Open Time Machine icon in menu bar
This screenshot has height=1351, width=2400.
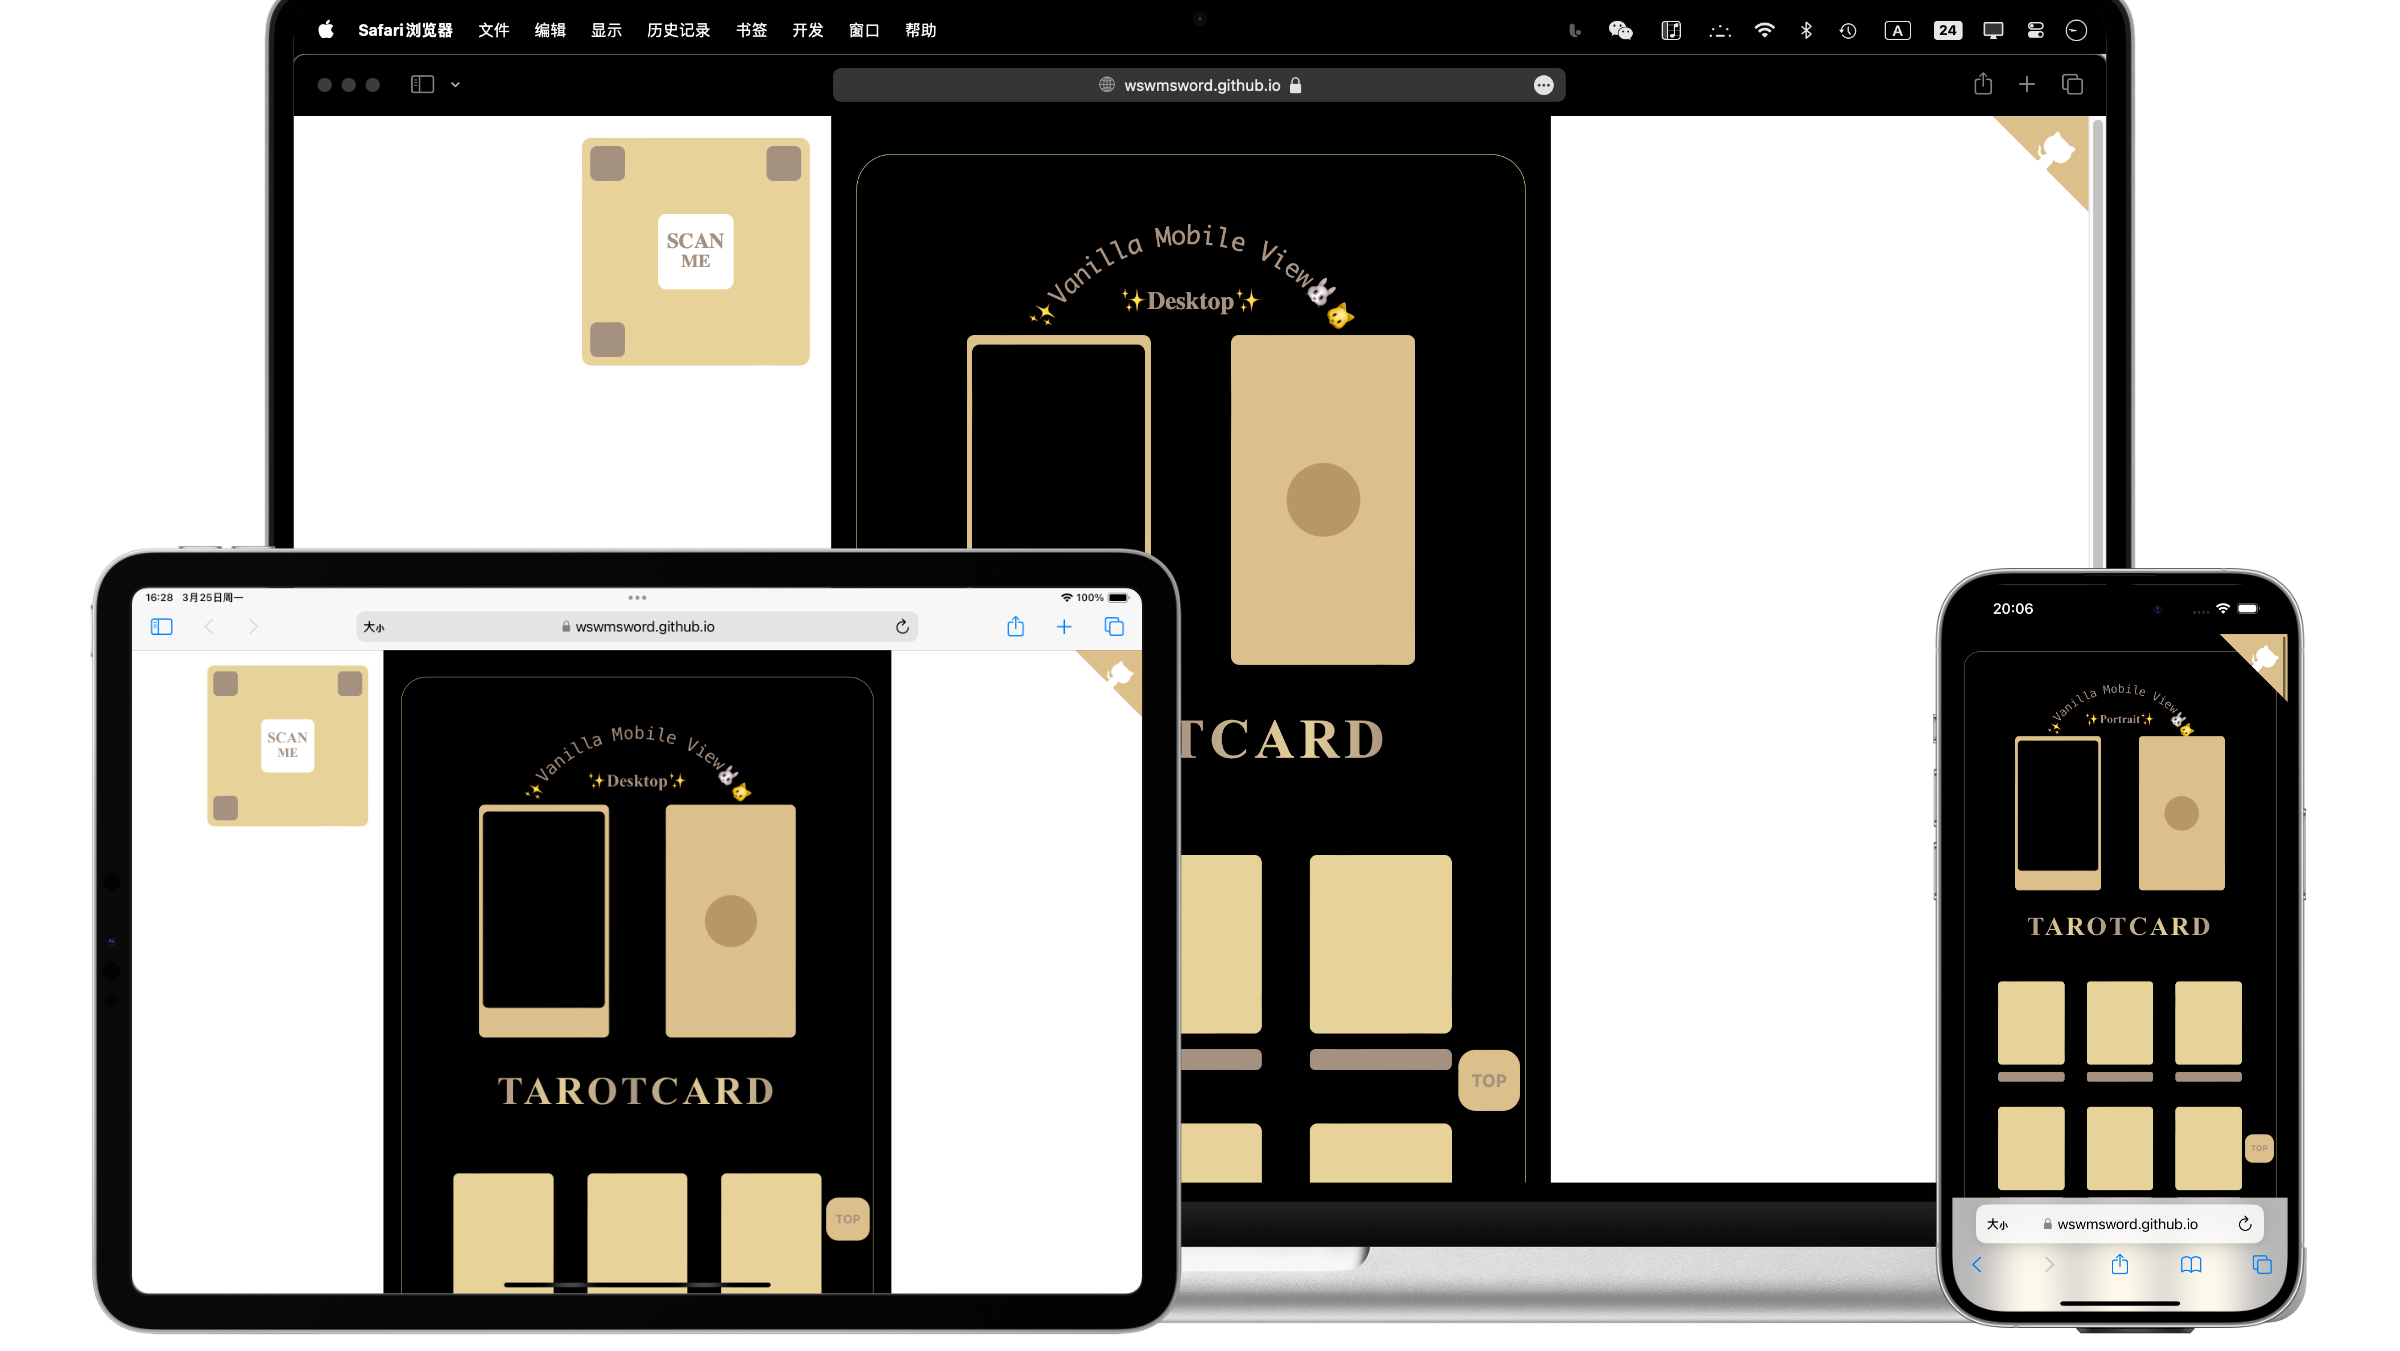pyautogui.click(x=1848, y=30)
